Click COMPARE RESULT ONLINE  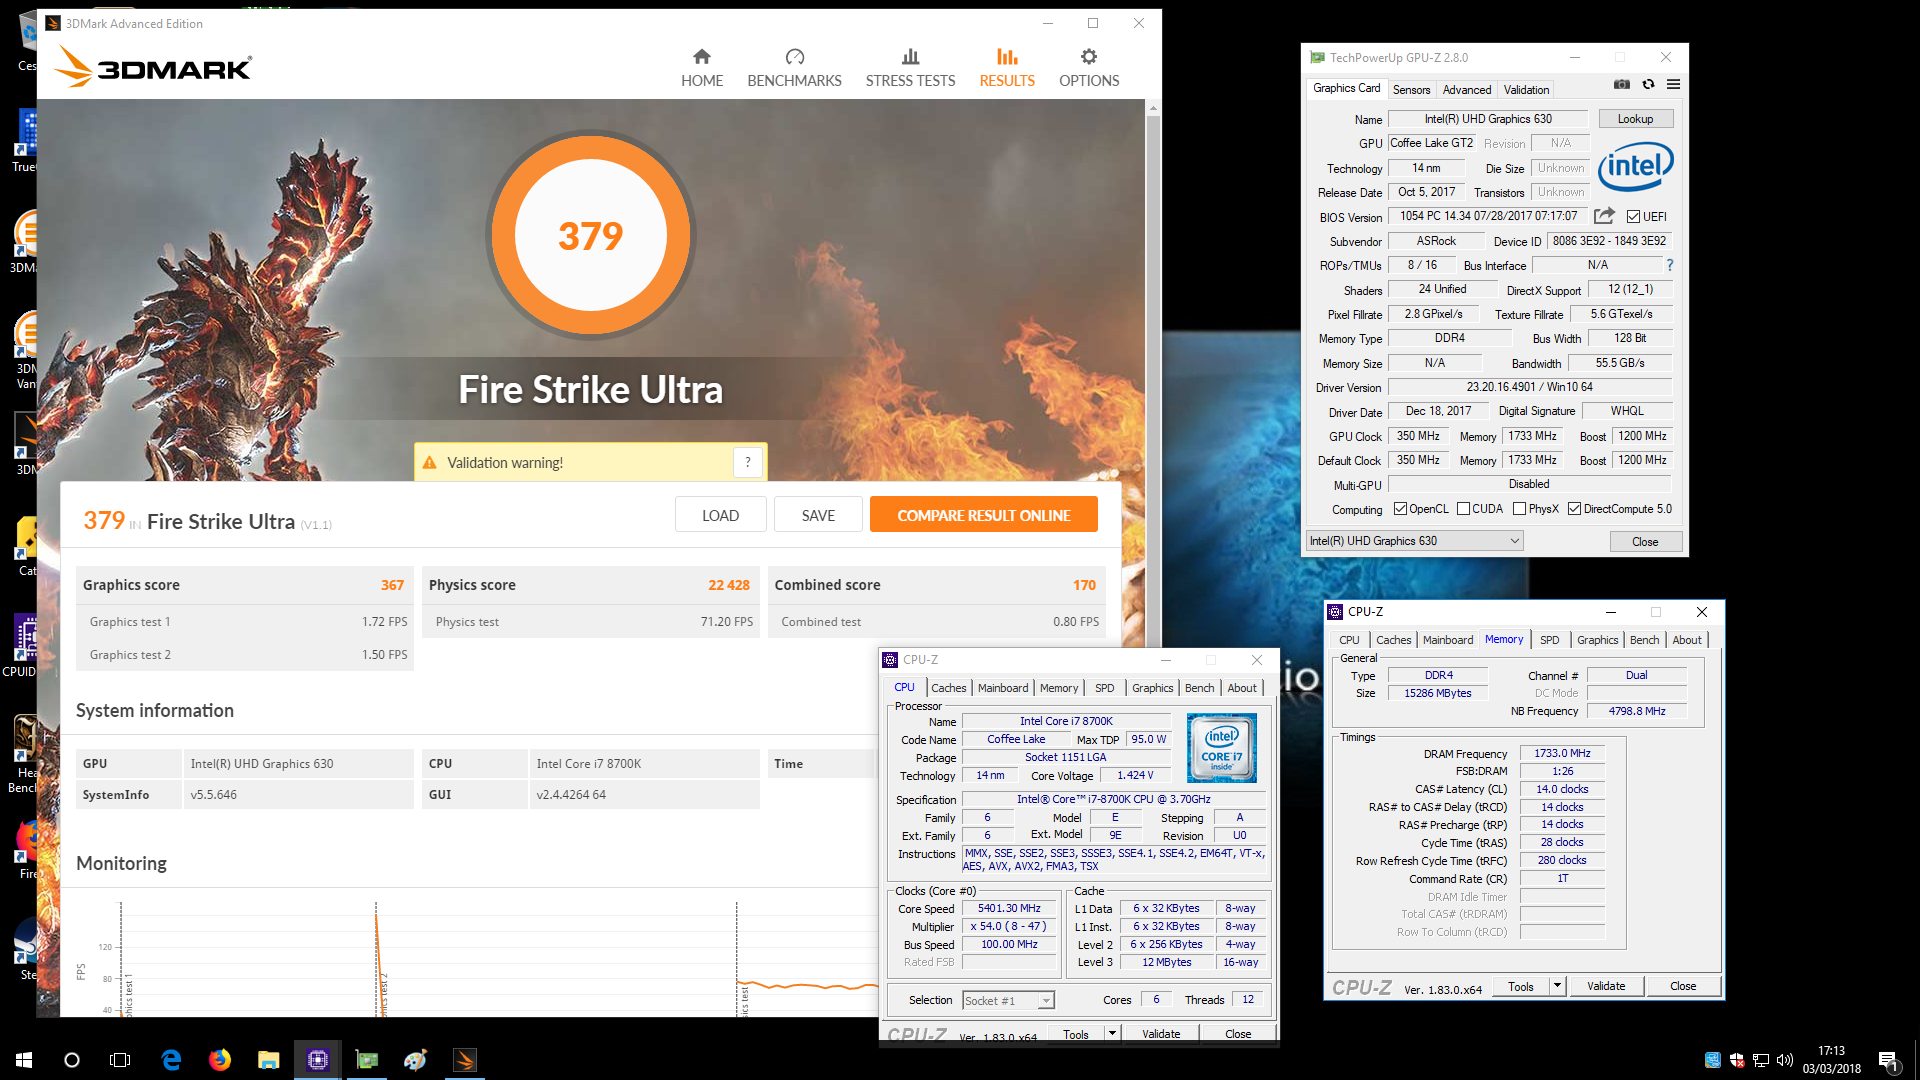pos(983,515)
